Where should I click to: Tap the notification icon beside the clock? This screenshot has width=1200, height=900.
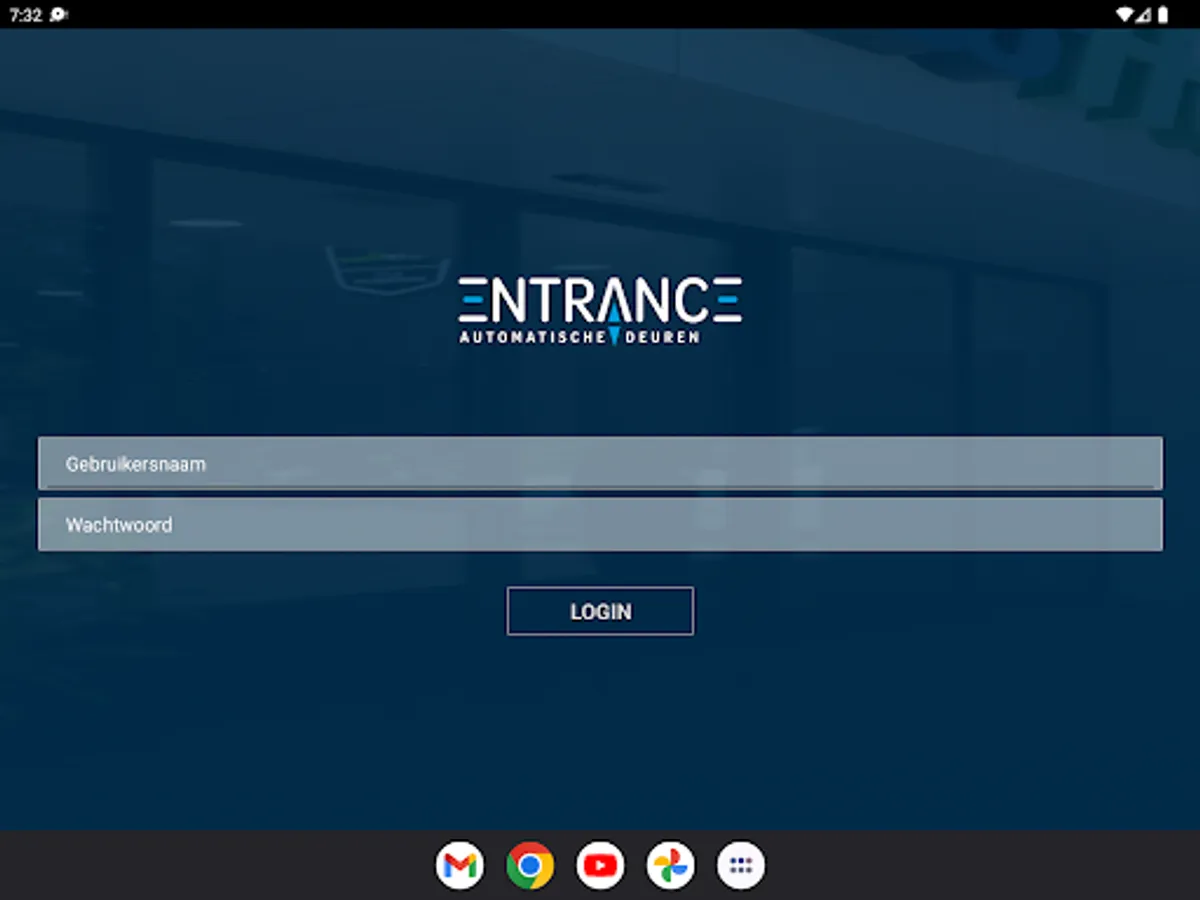(x=58, y=15)
